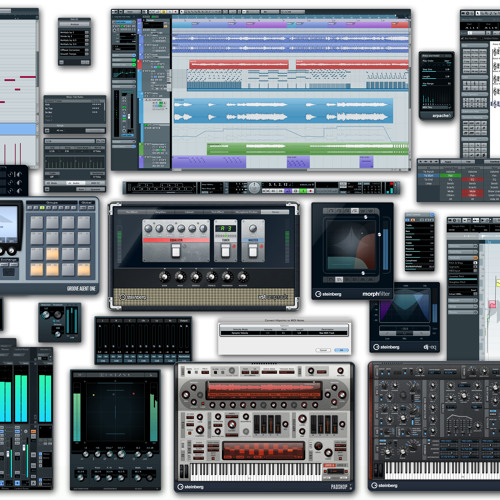Trigger the top-left pad in Groove Agent One
Image resolution: width=500 pixels, height=500 pixels.
coord(37,222)
